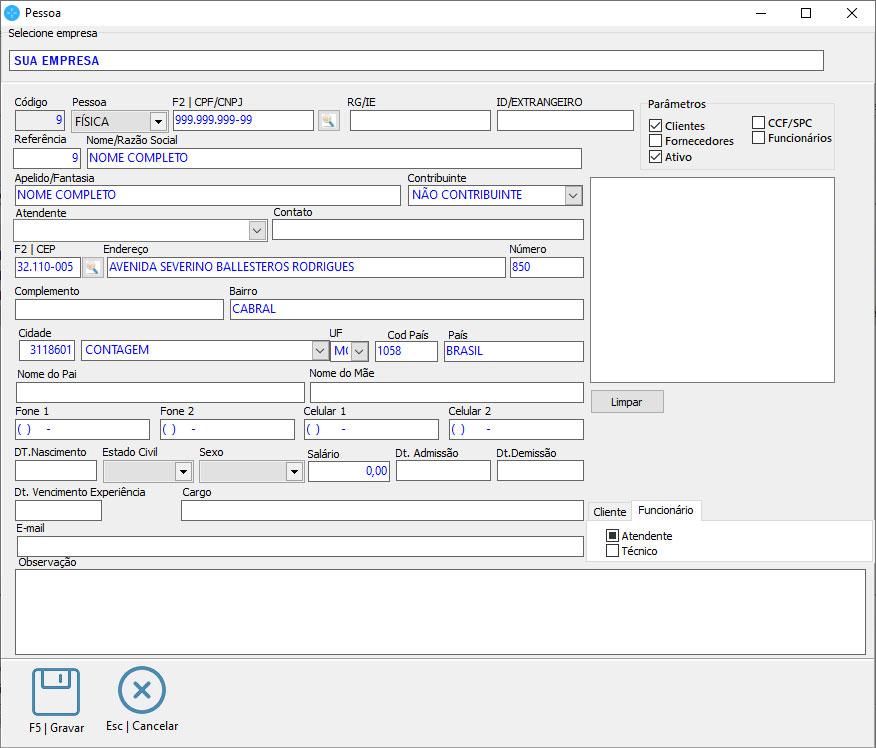
Task: Check the CCF/SPC checkbox
Action: (x=759, y=123)
